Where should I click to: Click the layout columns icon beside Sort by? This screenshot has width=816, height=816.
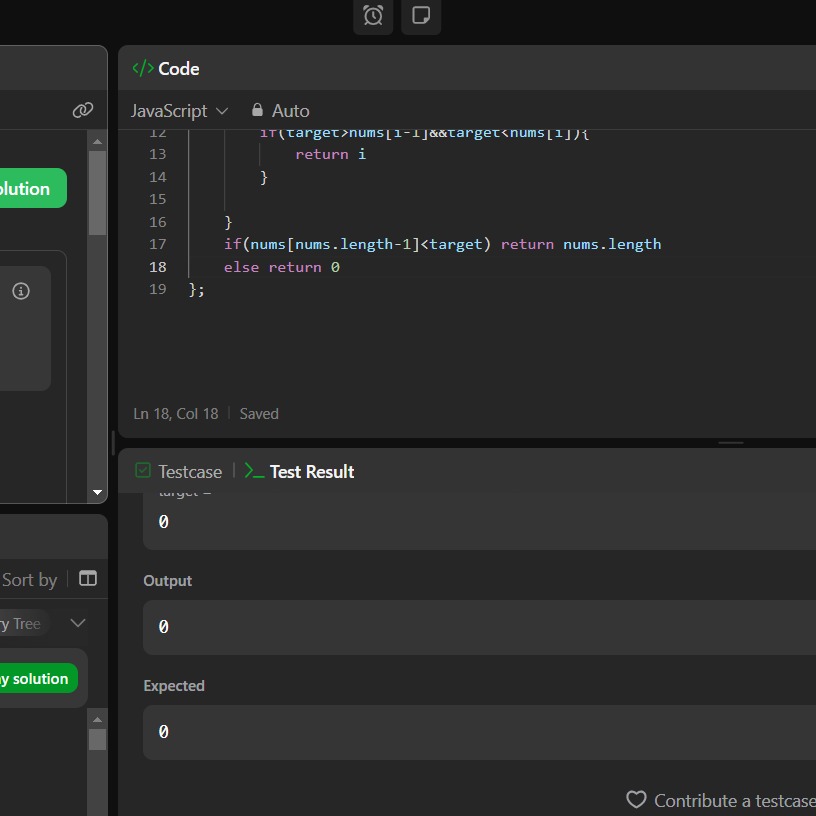(88, 579)
